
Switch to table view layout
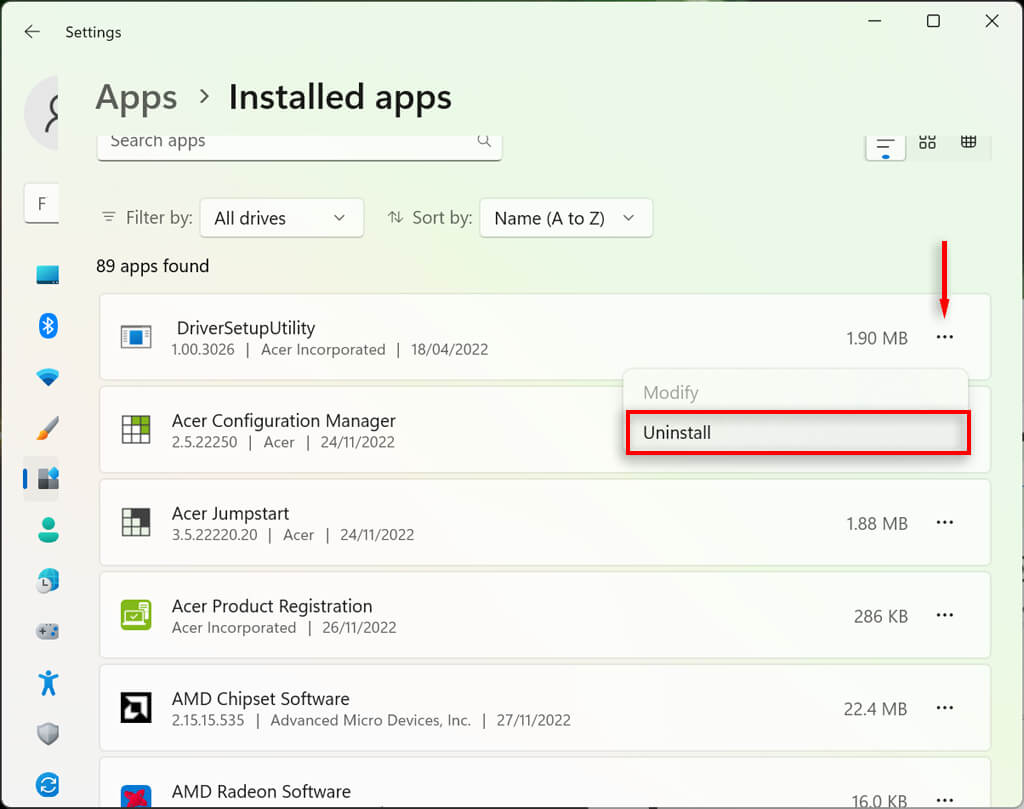[x=968, y=142]
